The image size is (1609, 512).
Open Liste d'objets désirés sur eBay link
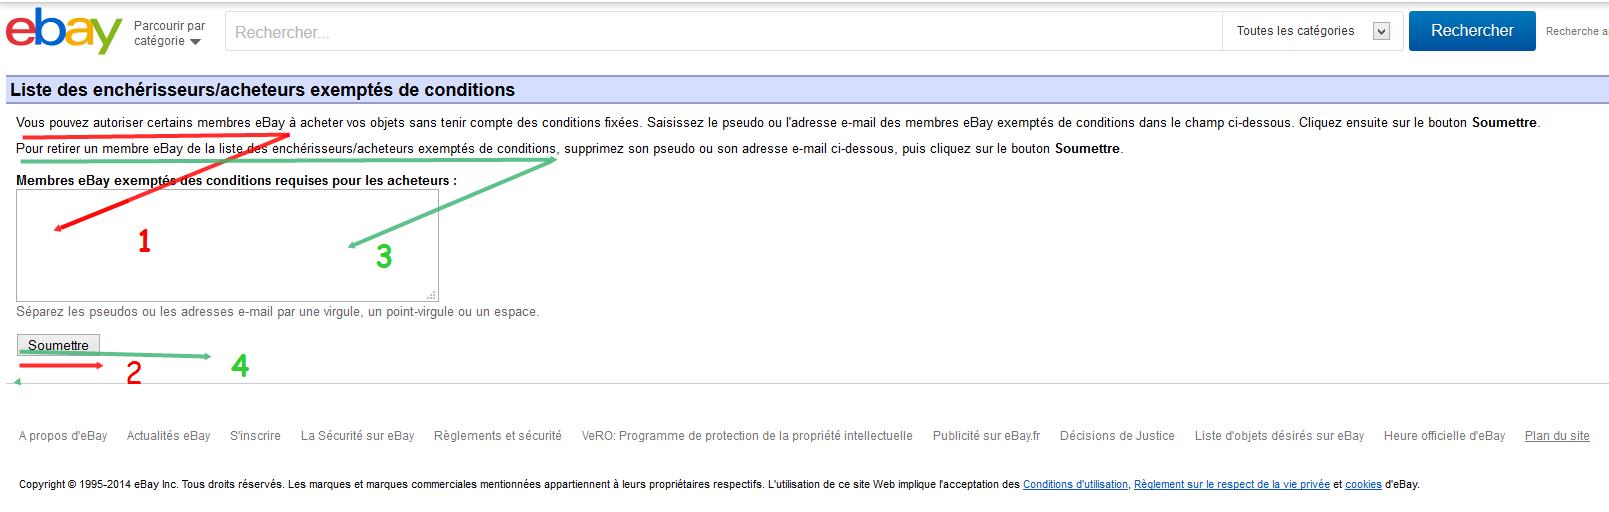tap(1279, 436)
